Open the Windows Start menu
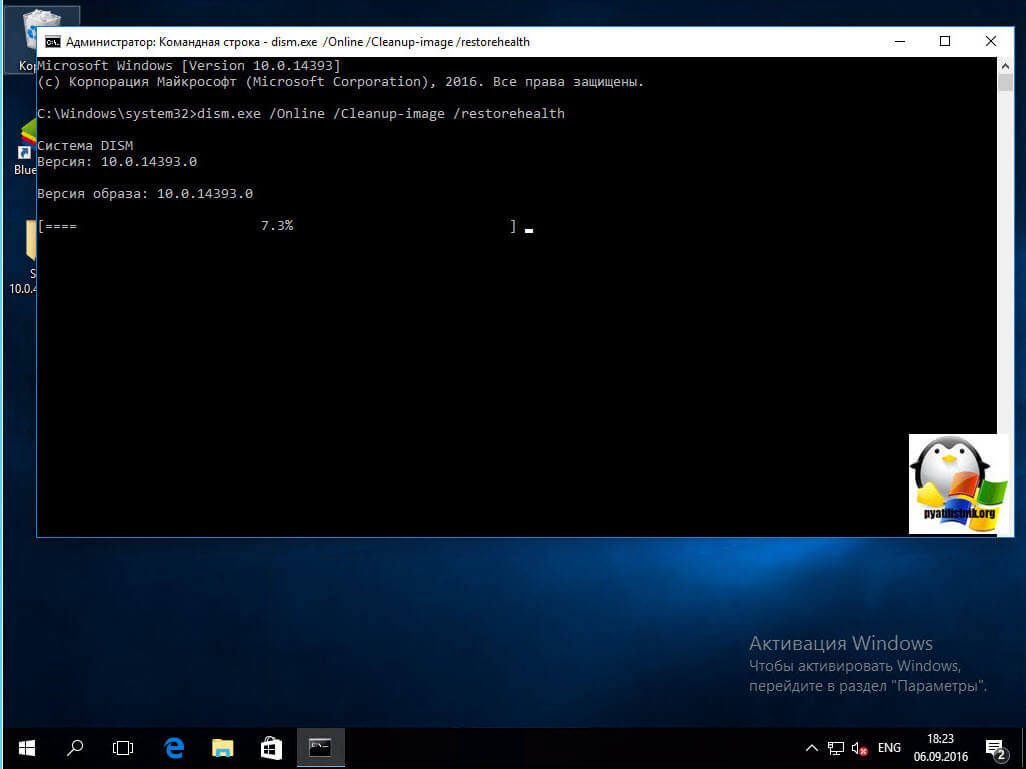The height and width of the screenshot is (769, 1026). click(x=27, y=747)
